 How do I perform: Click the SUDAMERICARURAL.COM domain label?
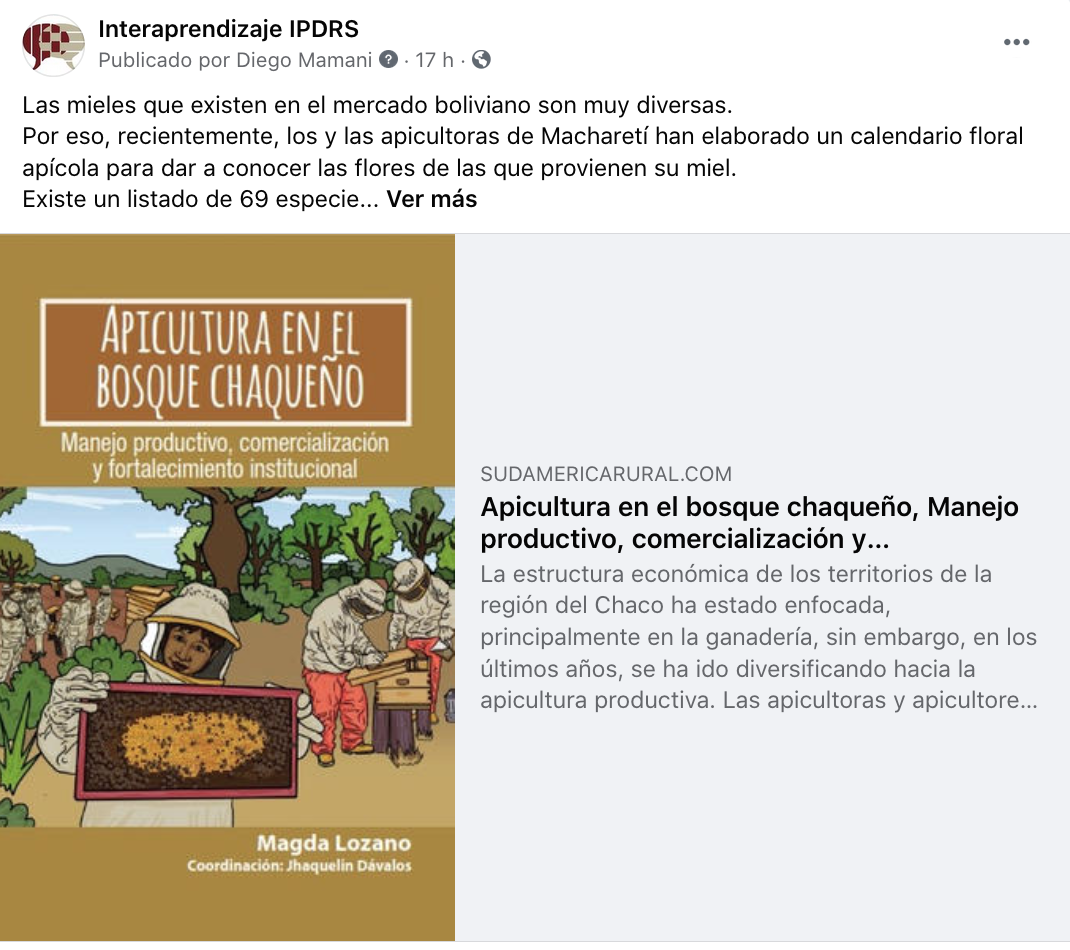[x=606, y=474]
